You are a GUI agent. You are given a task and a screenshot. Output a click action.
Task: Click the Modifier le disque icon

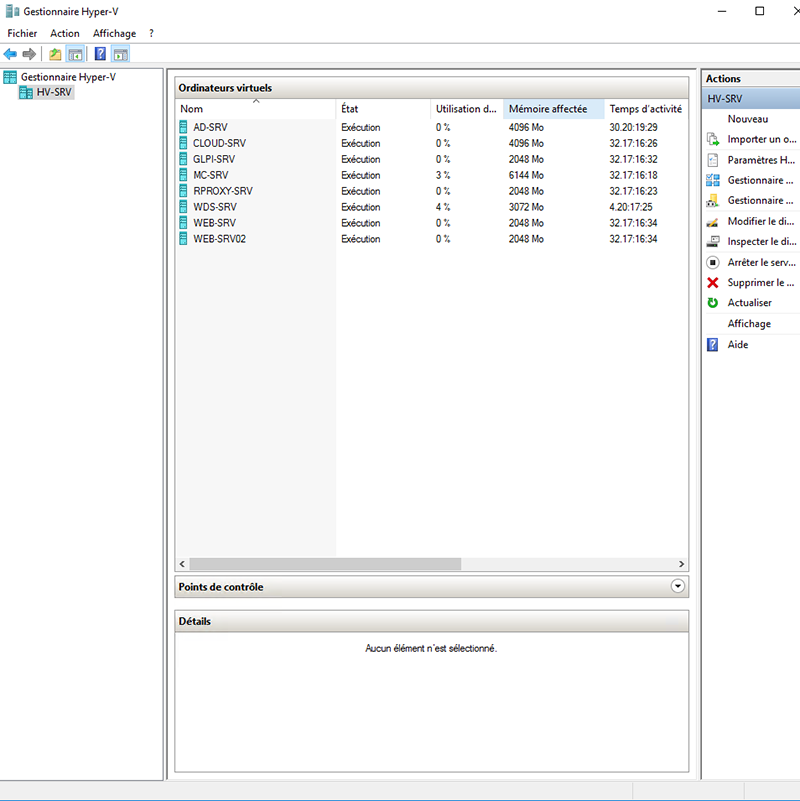(713, 222)
